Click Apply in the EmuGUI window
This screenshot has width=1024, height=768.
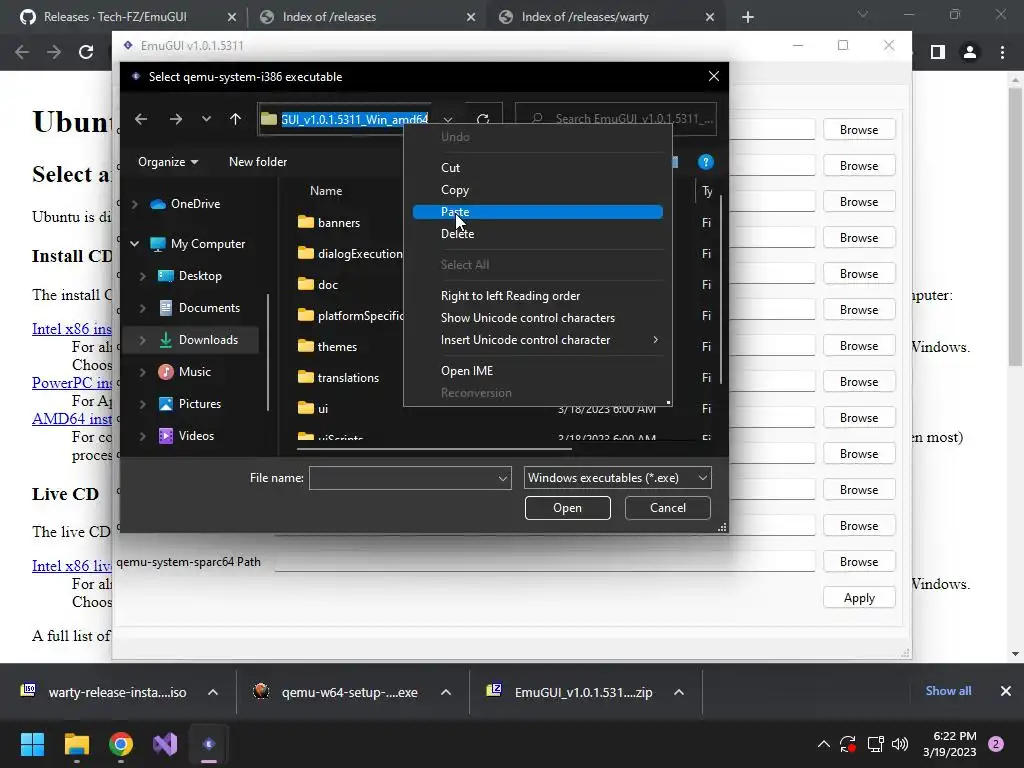(859, 598)
